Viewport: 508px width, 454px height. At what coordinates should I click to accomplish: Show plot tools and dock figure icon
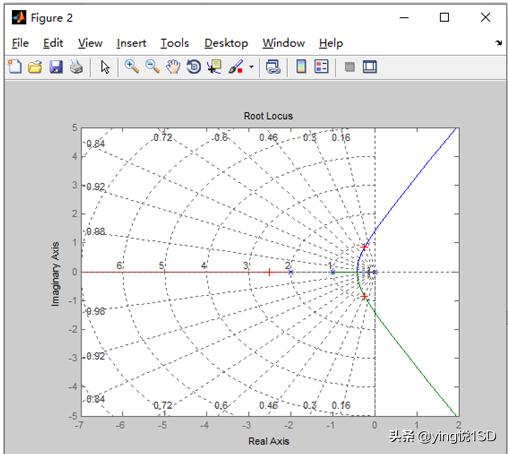(x=370, y=67)
